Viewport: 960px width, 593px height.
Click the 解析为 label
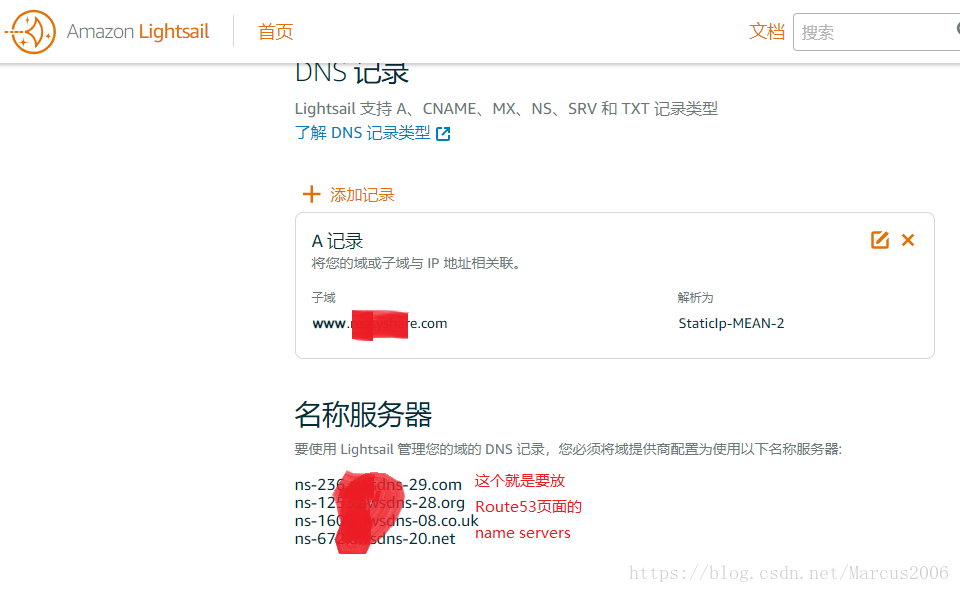click(x=696, y=297)
